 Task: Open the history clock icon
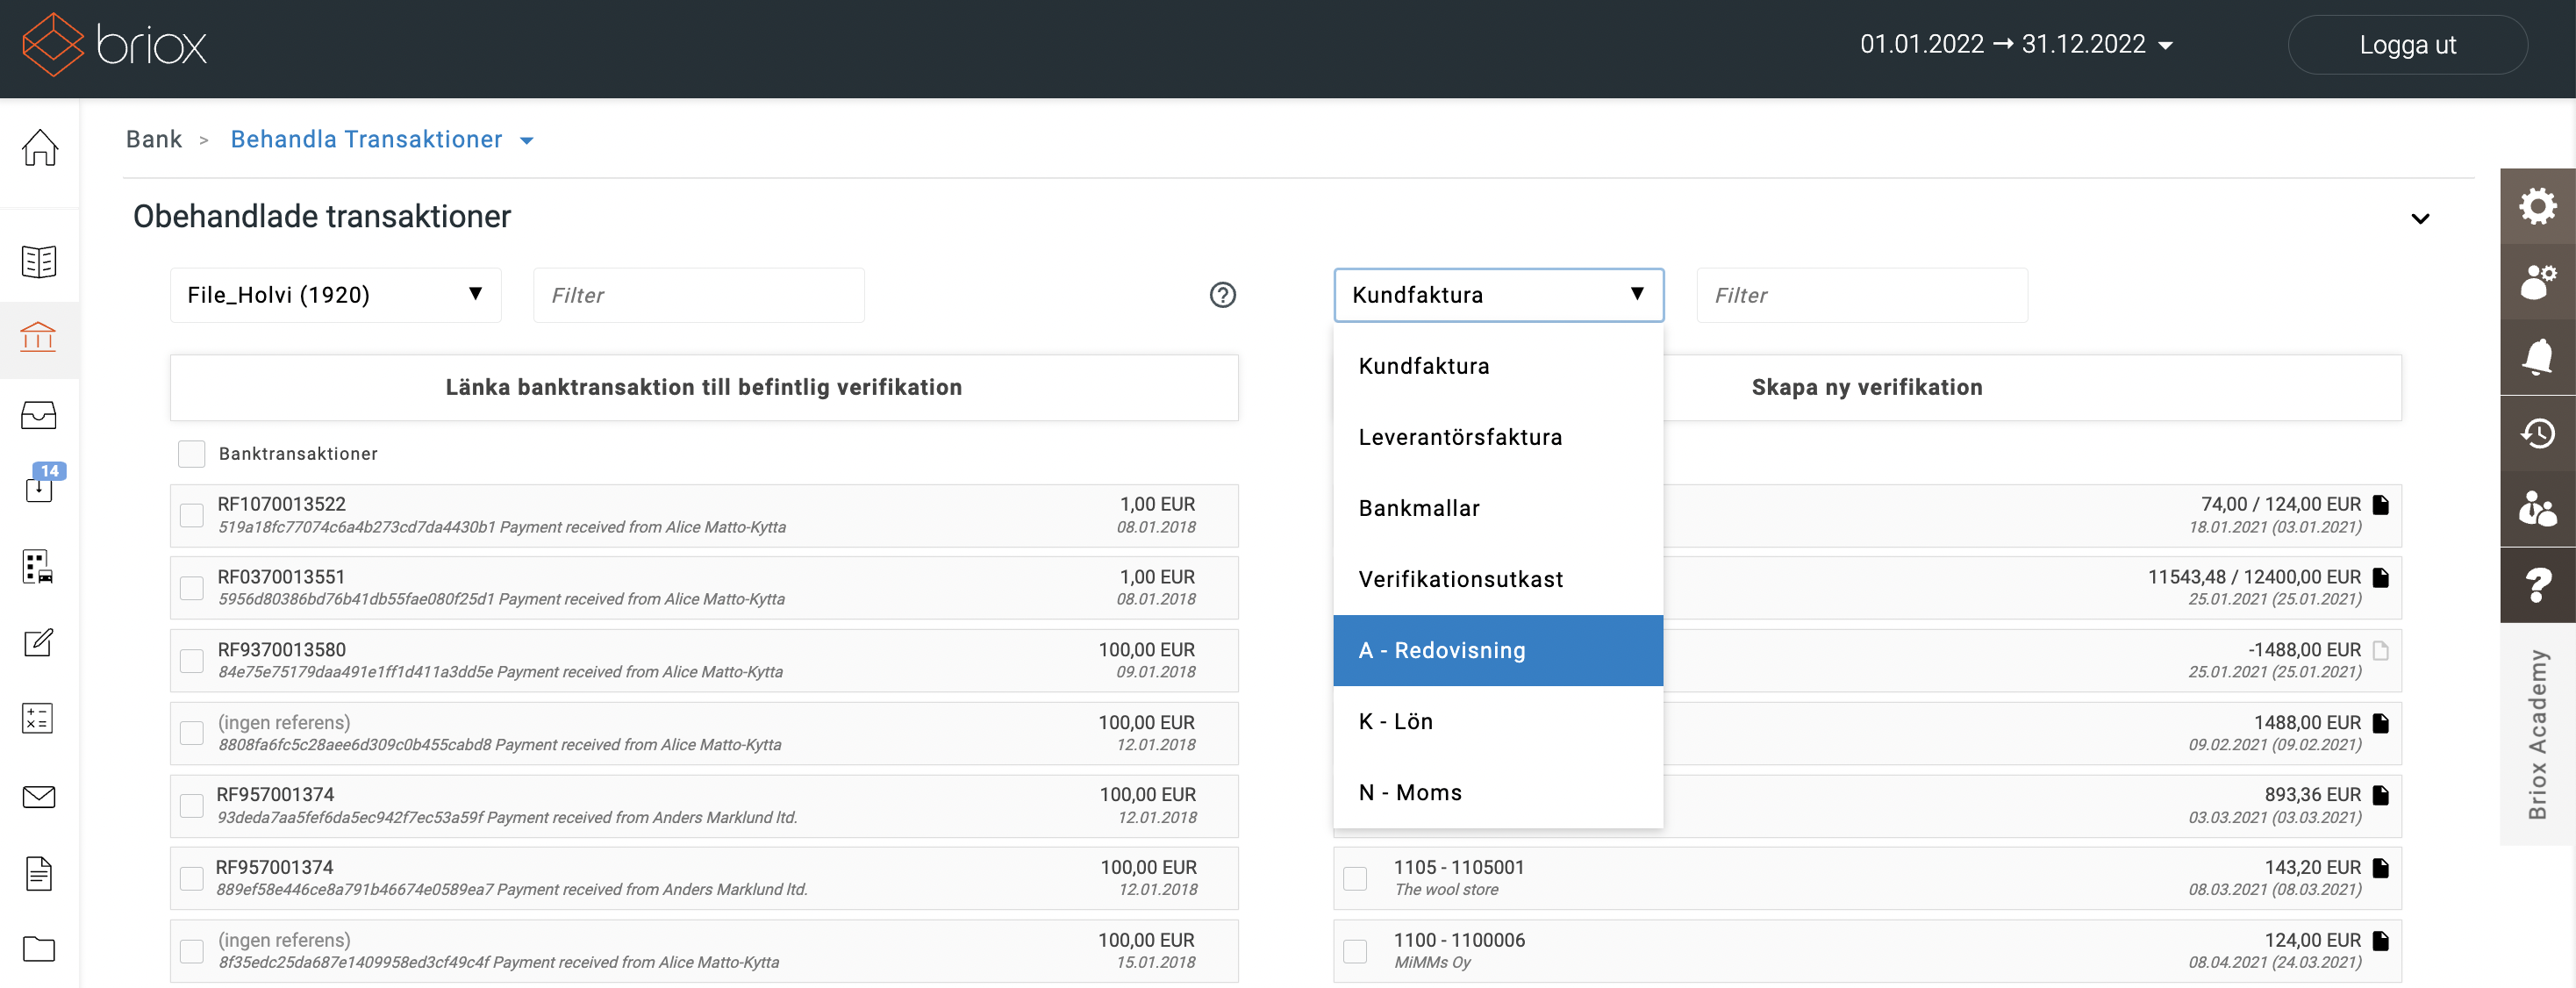(x=2537, y=433)
